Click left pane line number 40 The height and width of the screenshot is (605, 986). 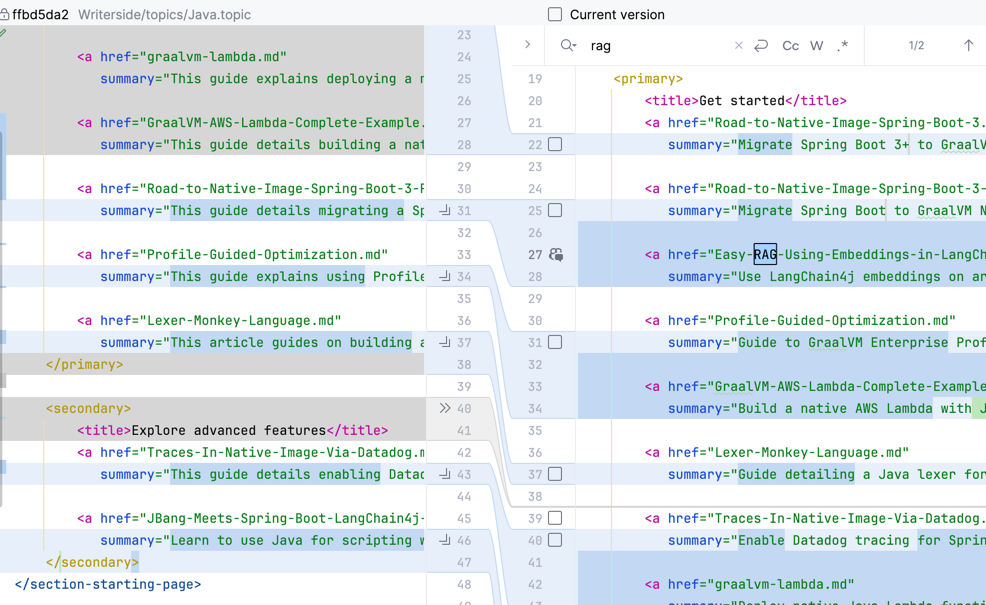(x=464, y=409)
